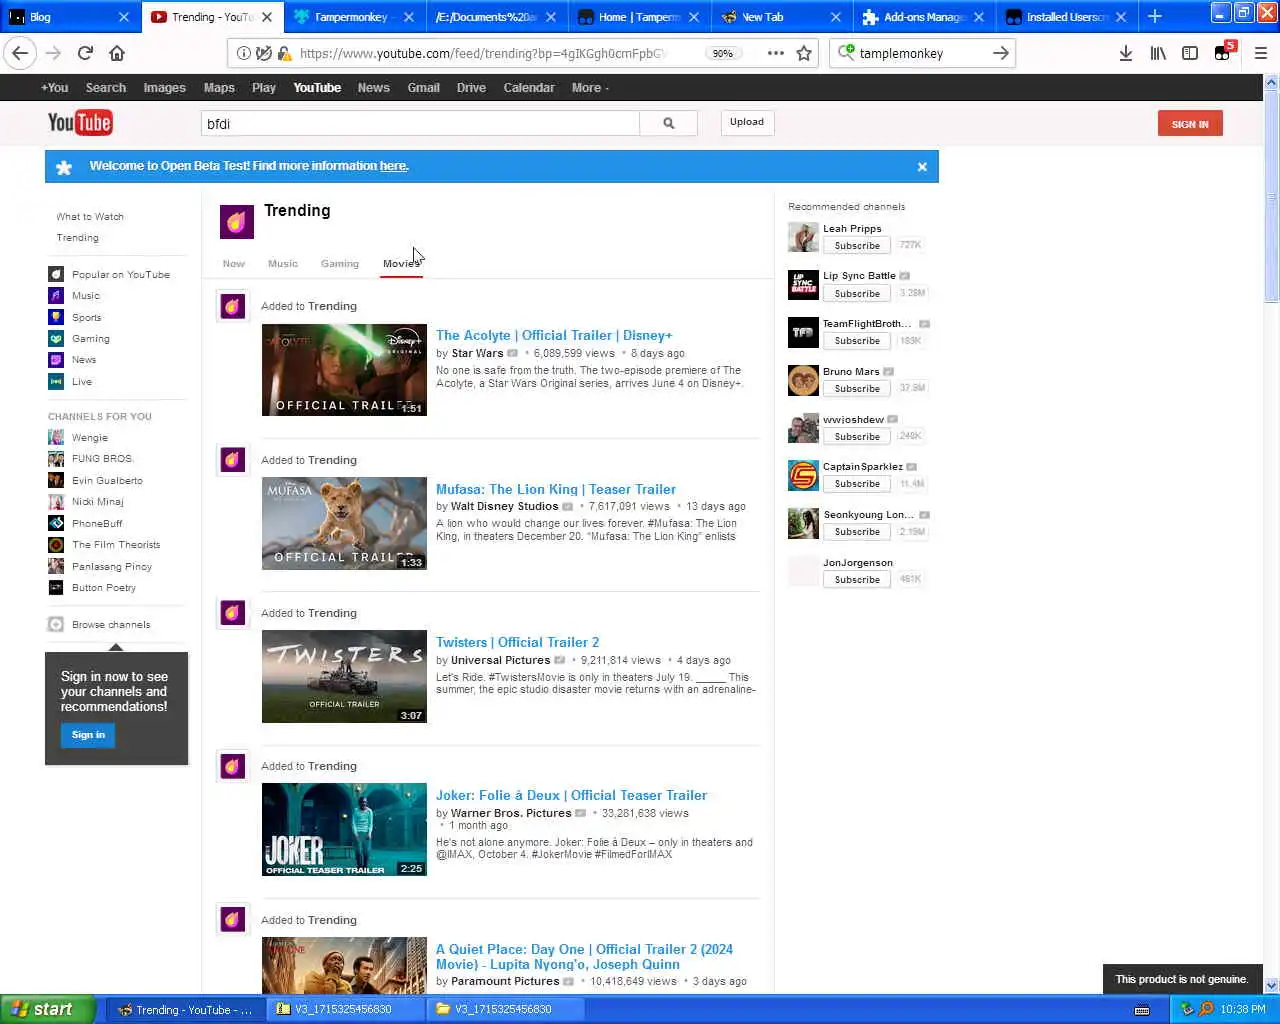Open new browser tab with plus
This screenshot has width=1280, height=1024.
point(1155,17)
